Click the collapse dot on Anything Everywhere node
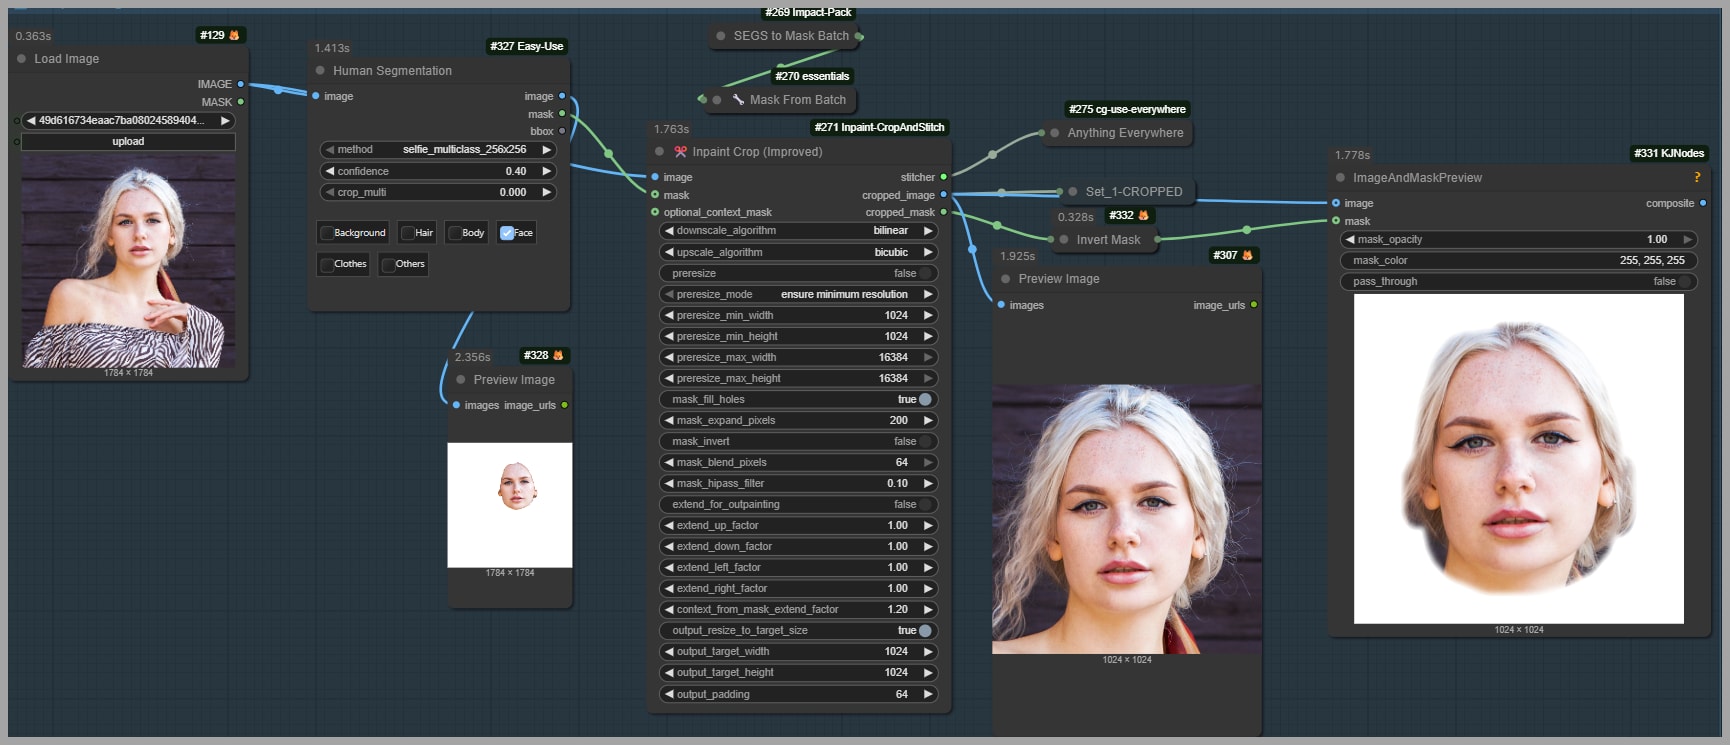This screenshot has height=745, width=1730. coord(1055,133)
